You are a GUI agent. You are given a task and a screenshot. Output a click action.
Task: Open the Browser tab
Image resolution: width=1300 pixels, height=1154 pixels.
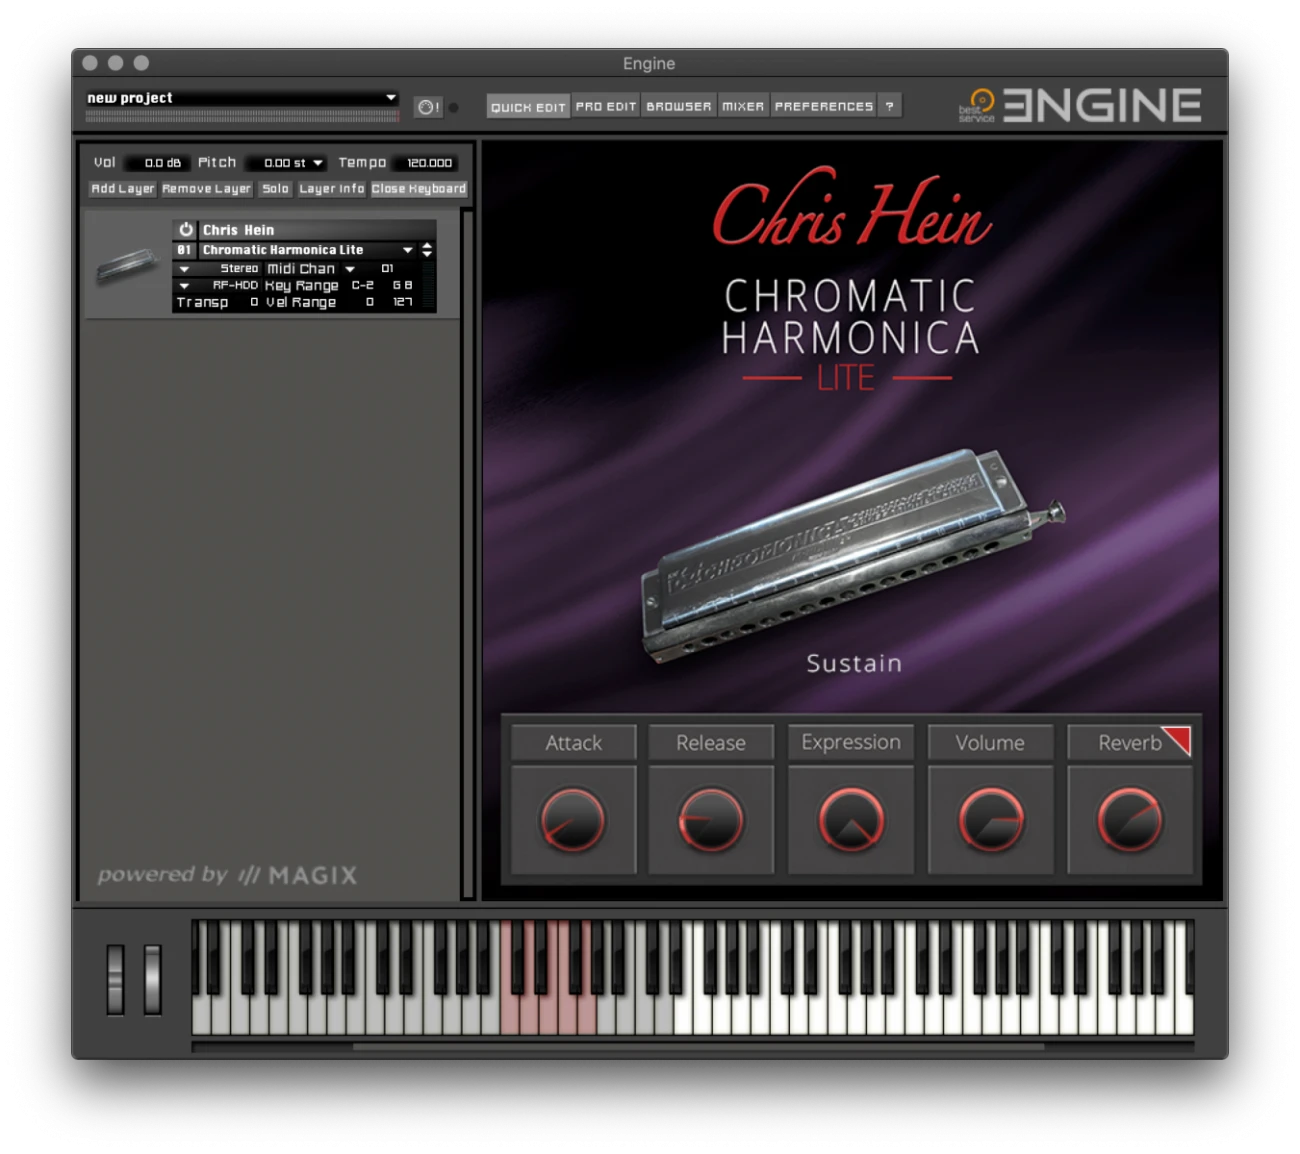(679, 106)
